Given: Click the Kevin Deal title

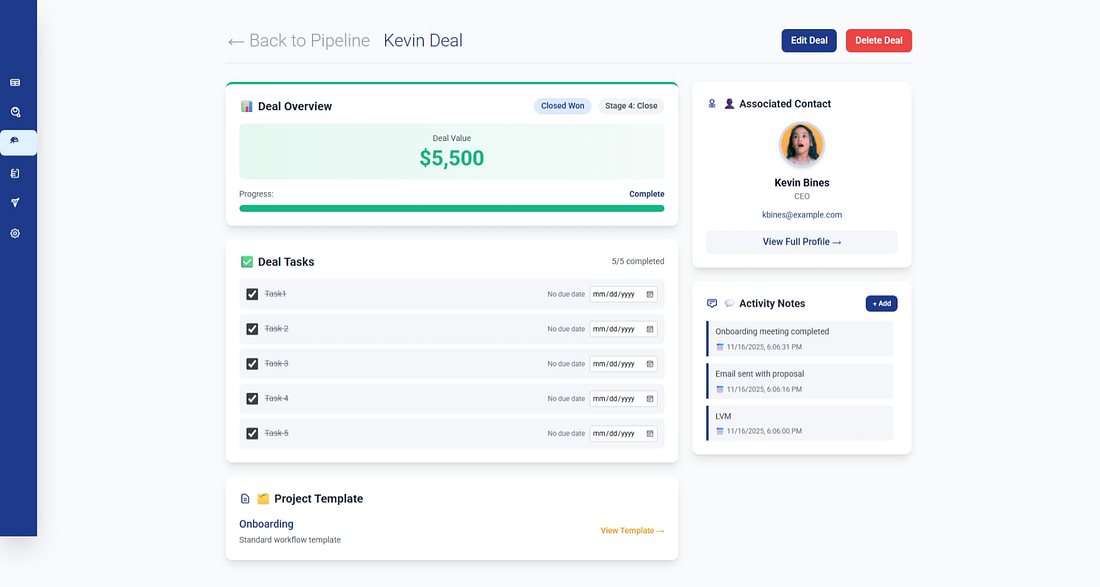Looking at the screenshot, I should coord(423,41).
